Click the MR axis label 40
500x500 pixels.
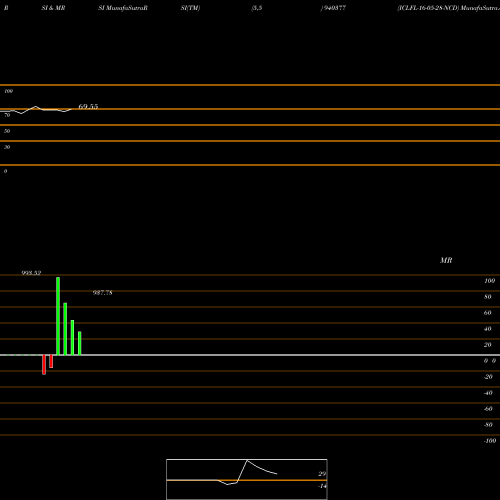(x=488, y=329)
